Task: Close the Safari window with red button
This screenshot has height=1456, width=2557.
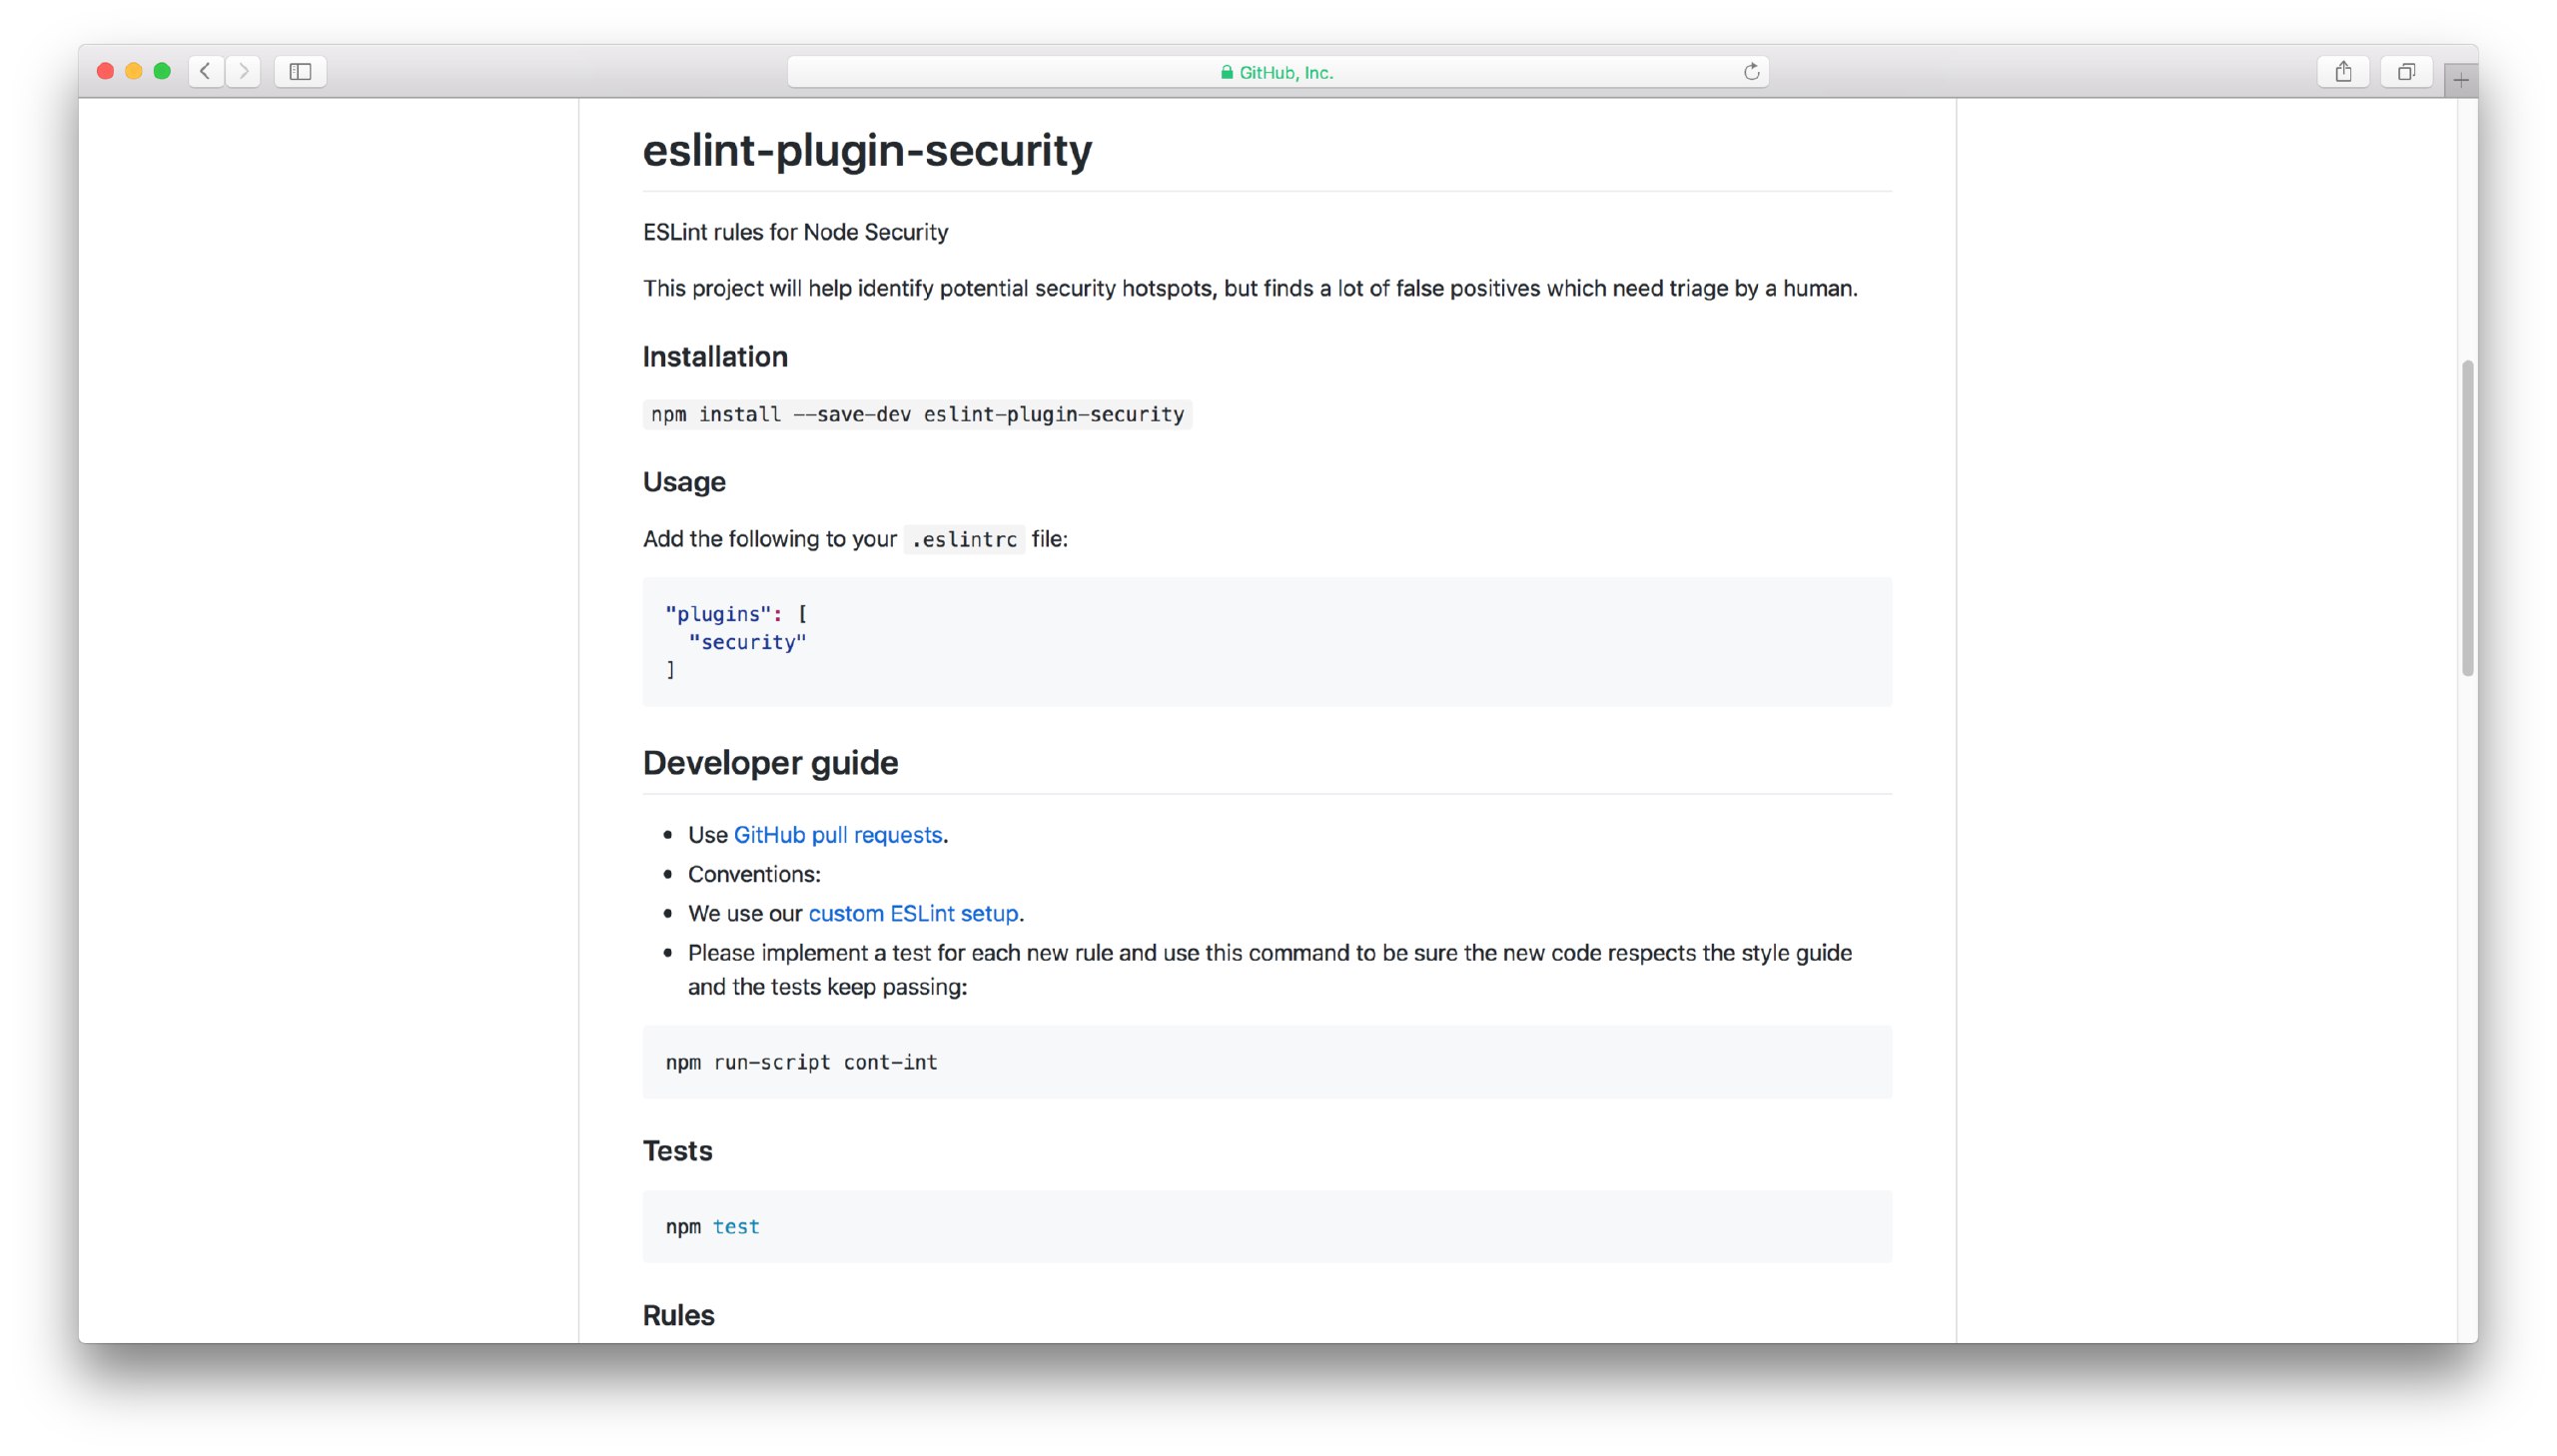Action: (105, 71)
